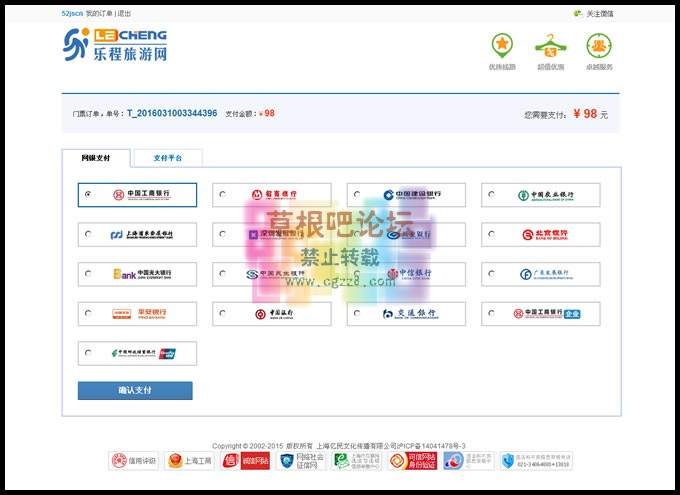Click the 关注微信 link text
The width and height of the screenshot is (680, 495).
(x=600, y=14)
